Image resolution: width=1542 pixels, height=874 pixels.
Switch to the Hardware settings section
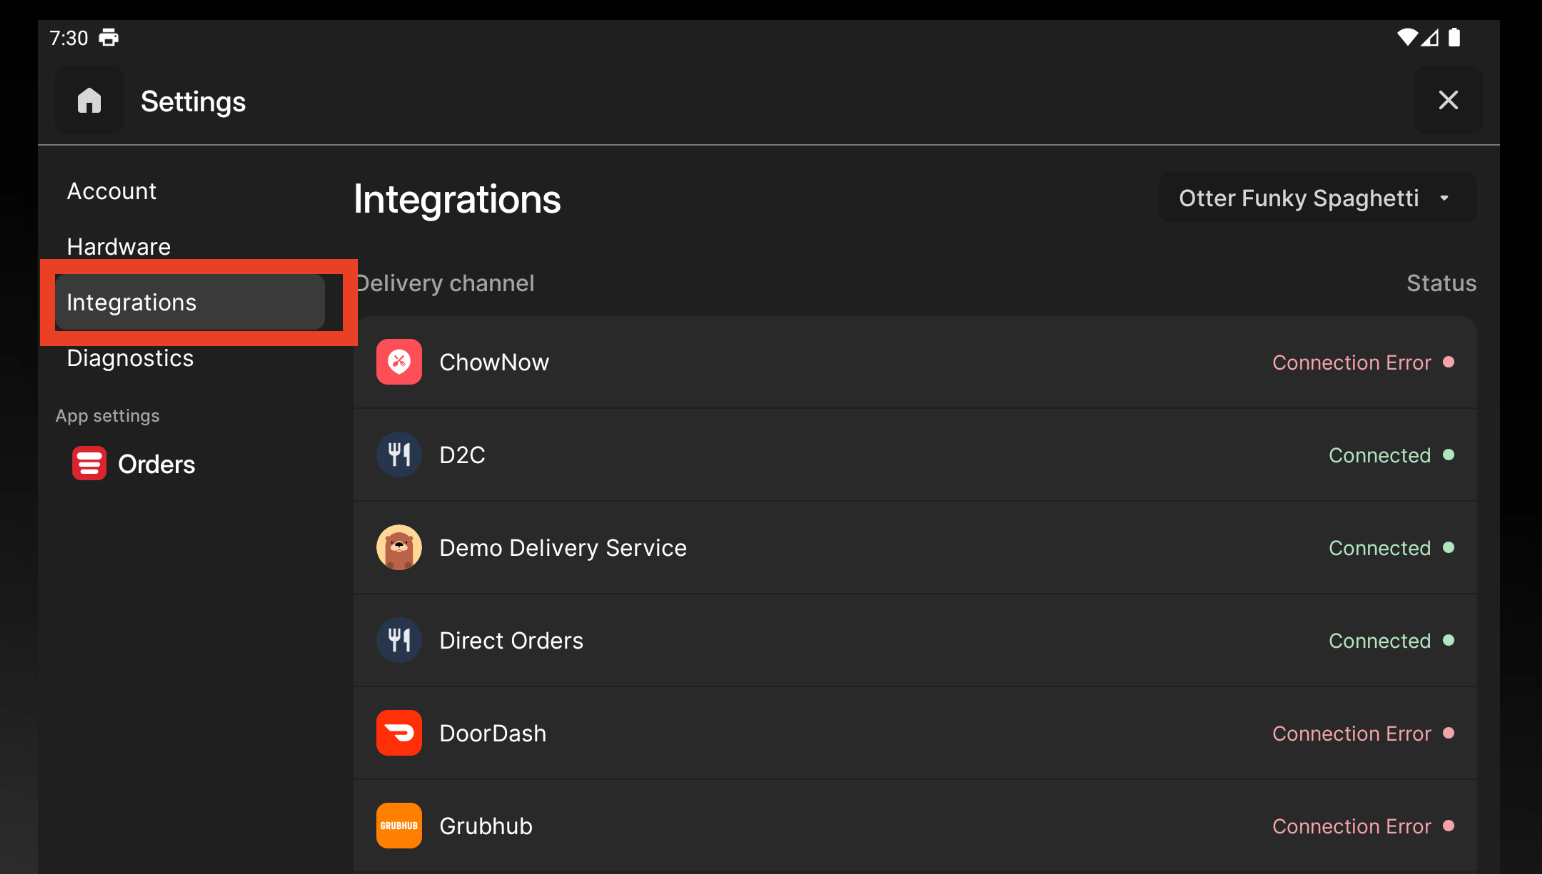click(x=119, y=246)
